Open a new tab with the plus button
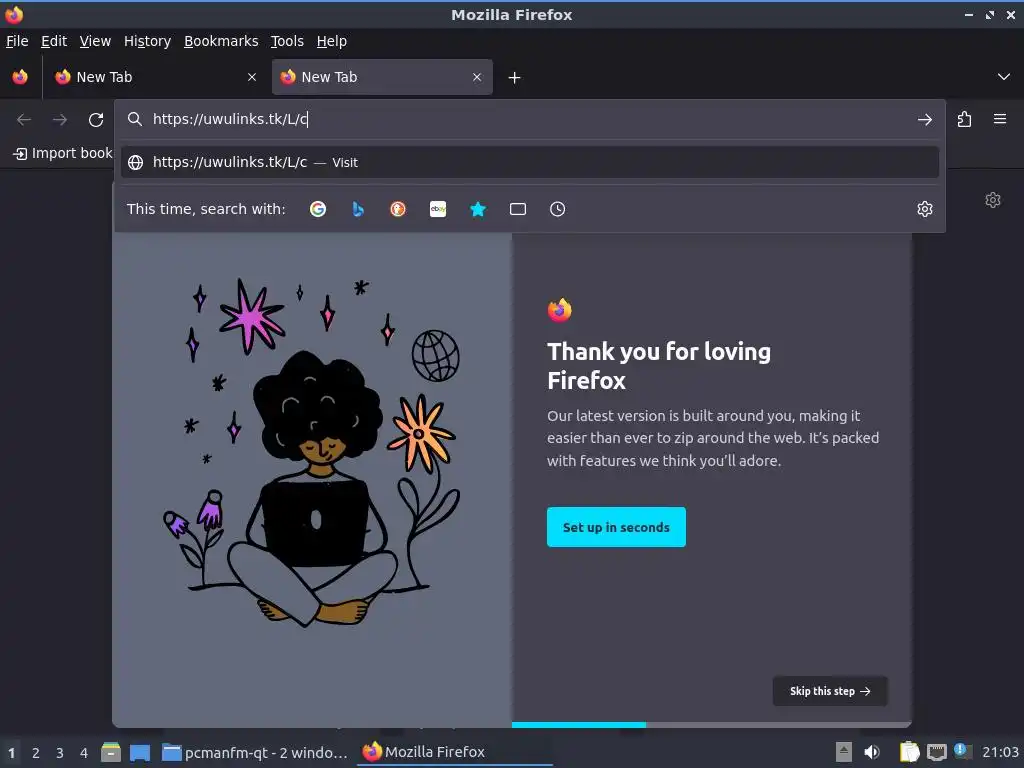 pos(515,78)
